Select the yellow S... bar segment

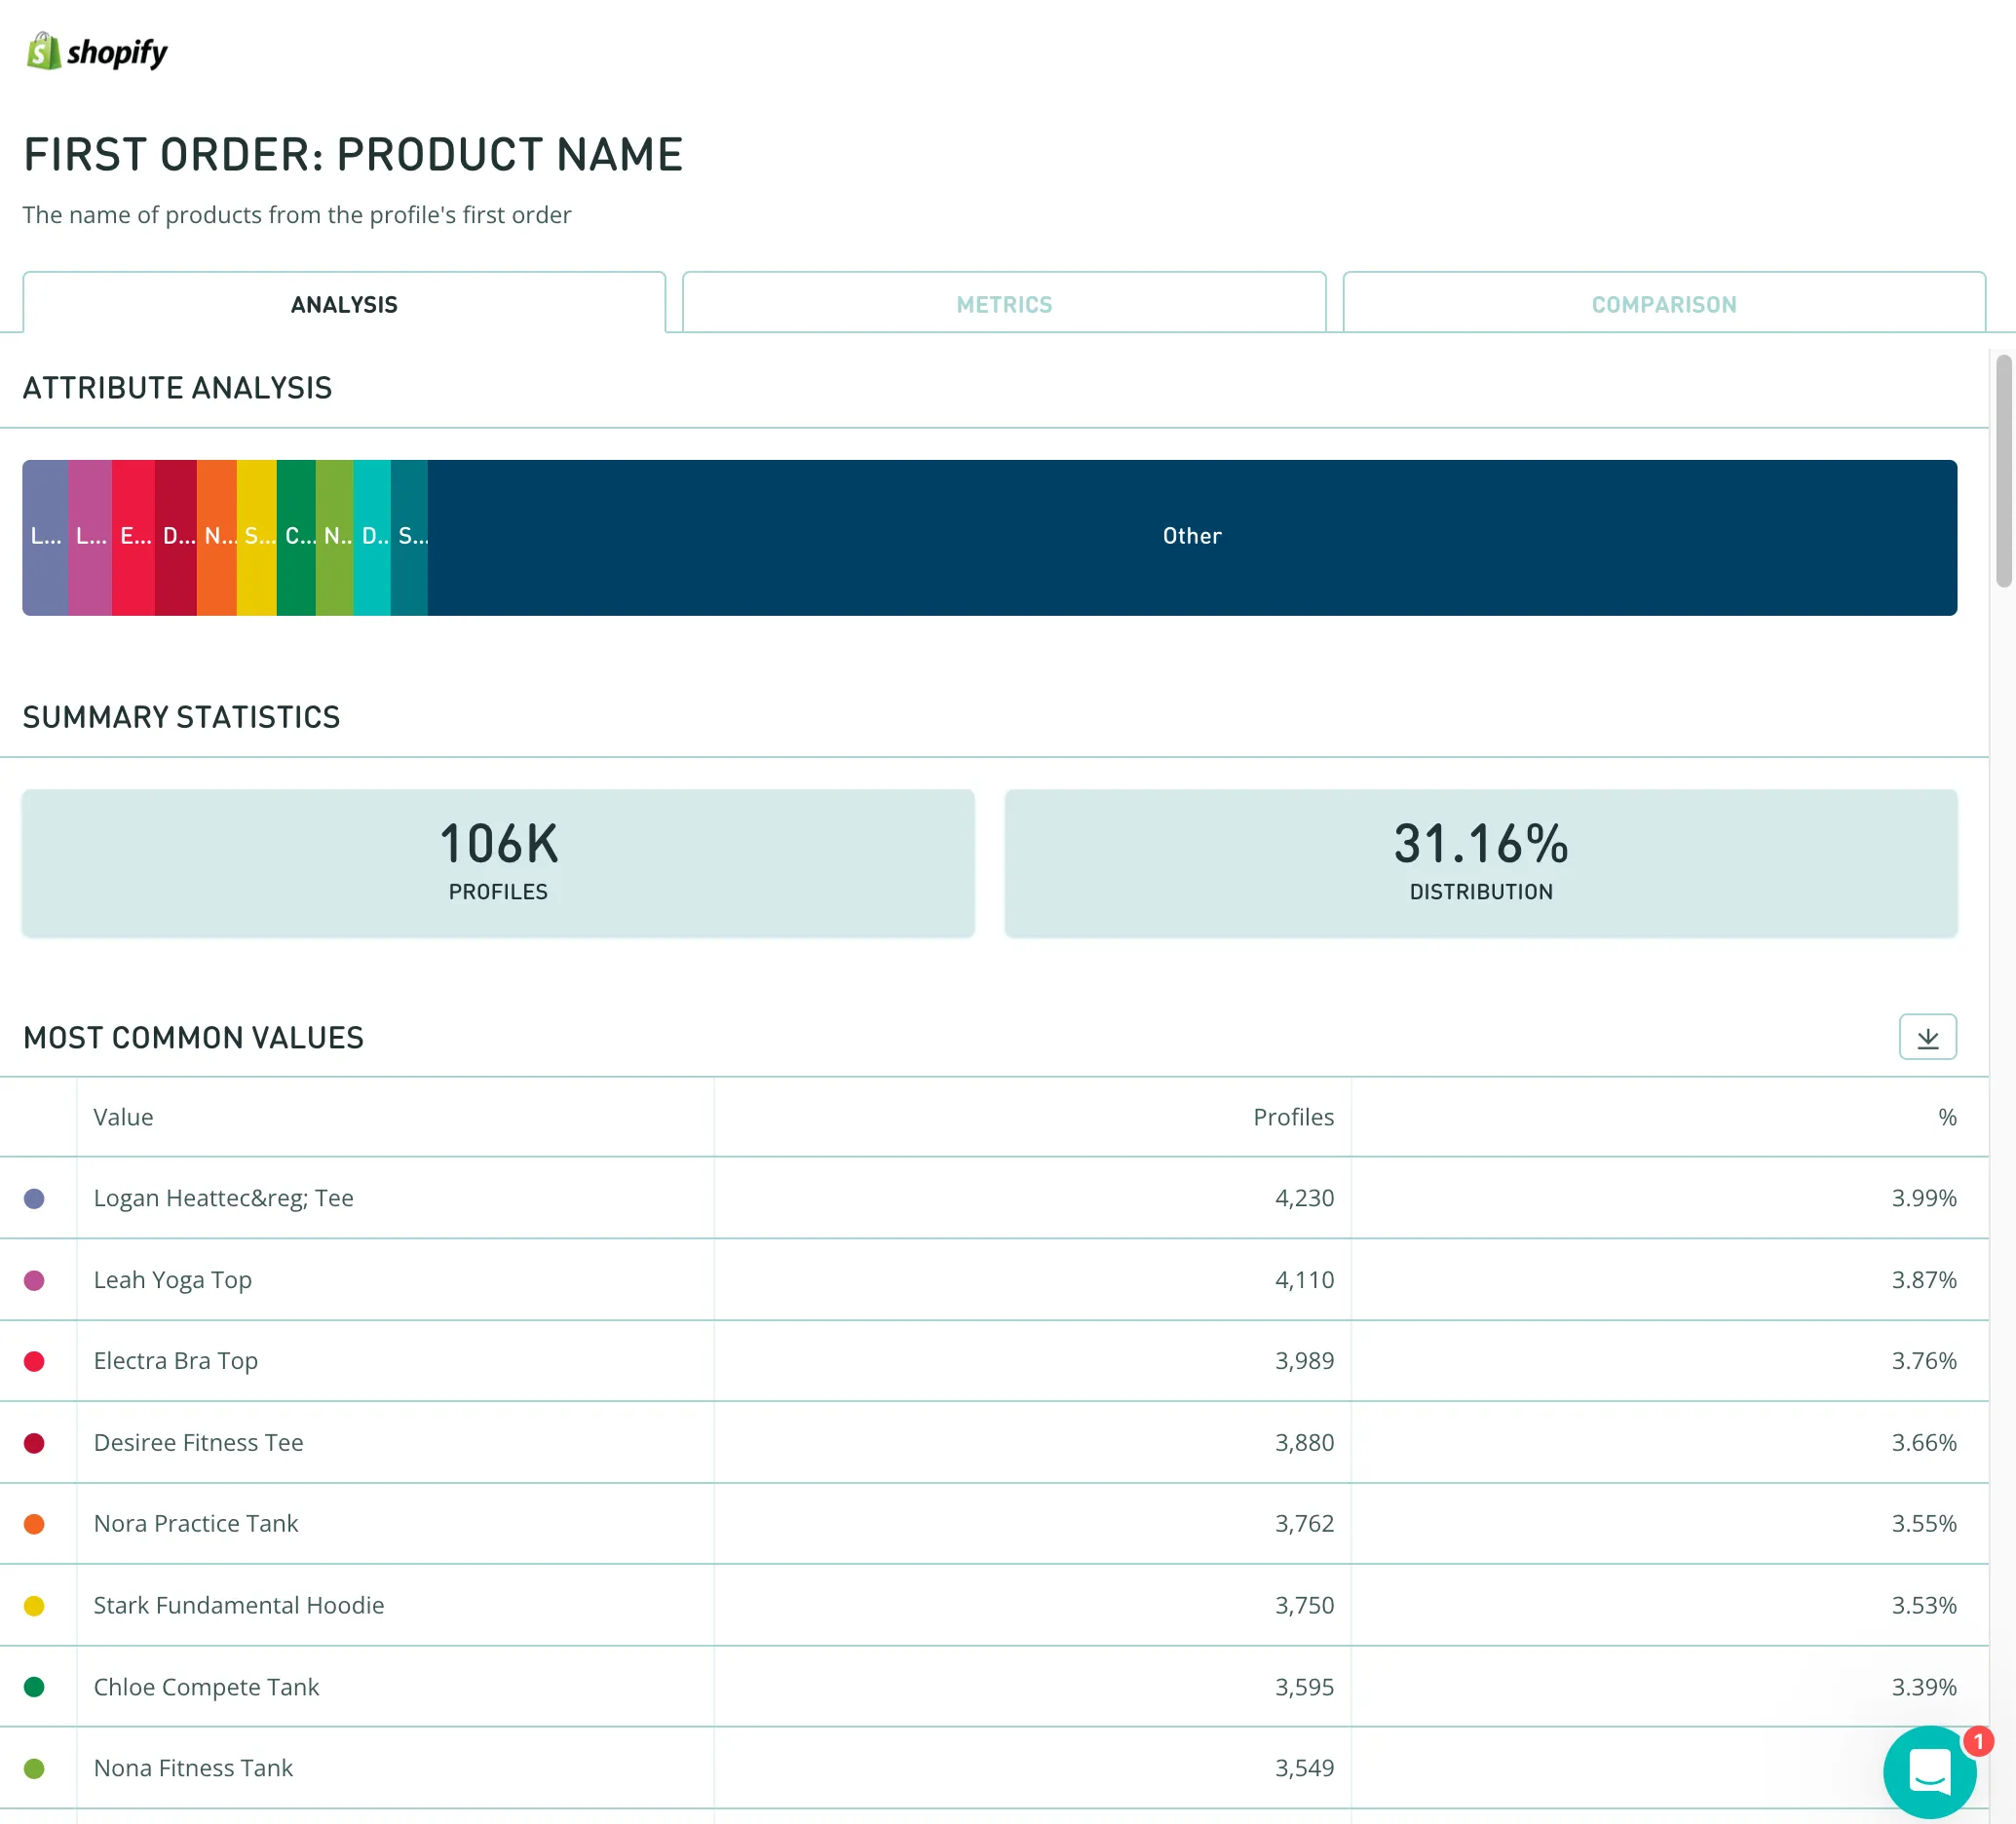[x=257, y=537]
